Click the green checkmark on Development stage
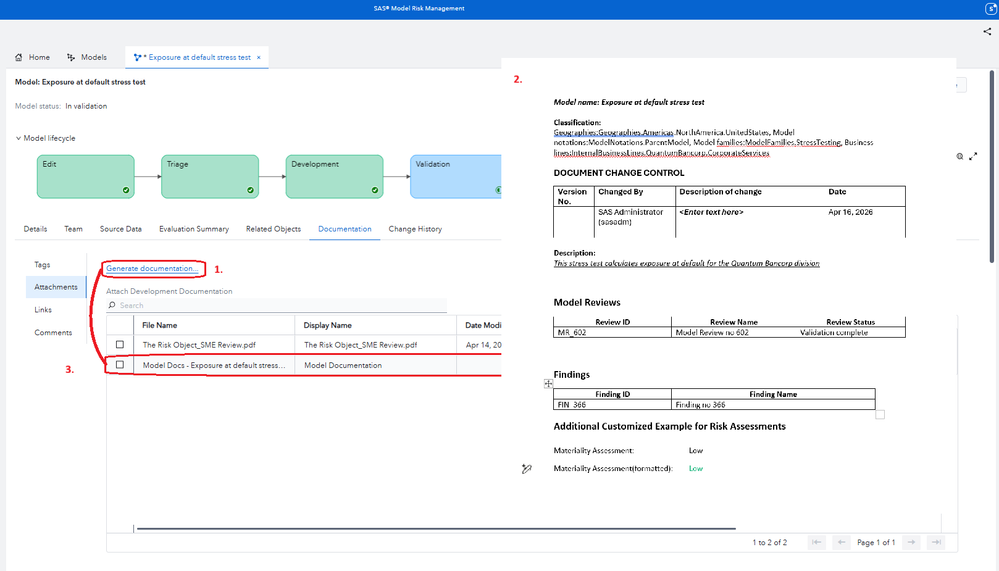Screen dimensions: 999x571 click(x=375, y=190)
